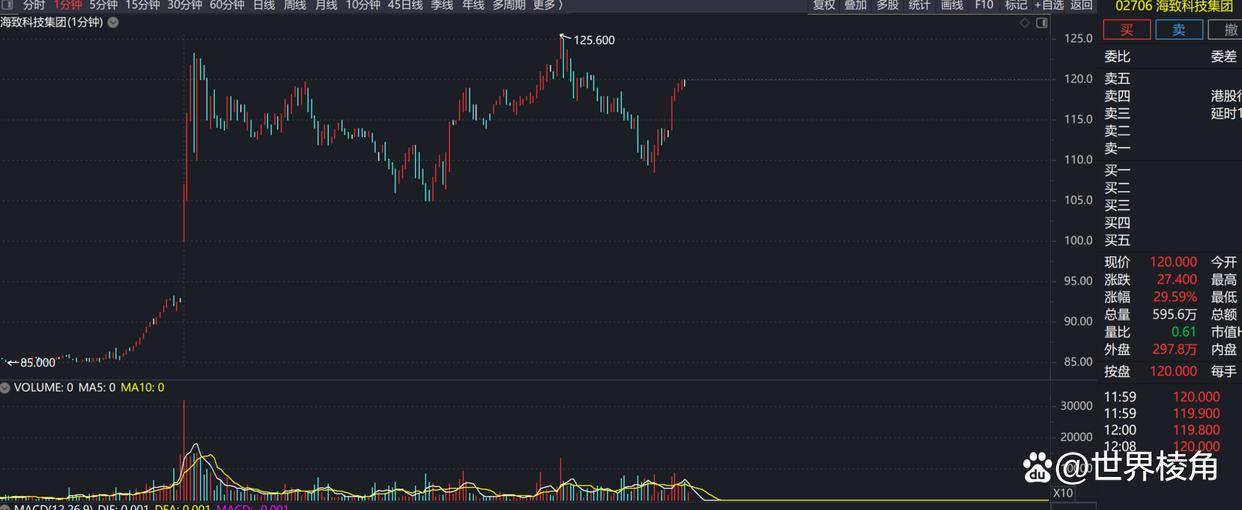The height and width of the screenshot is (510, 1242).
Task: Click the 撤 cancel order button
Action: pyautogui.click(x=1226, y=30)
